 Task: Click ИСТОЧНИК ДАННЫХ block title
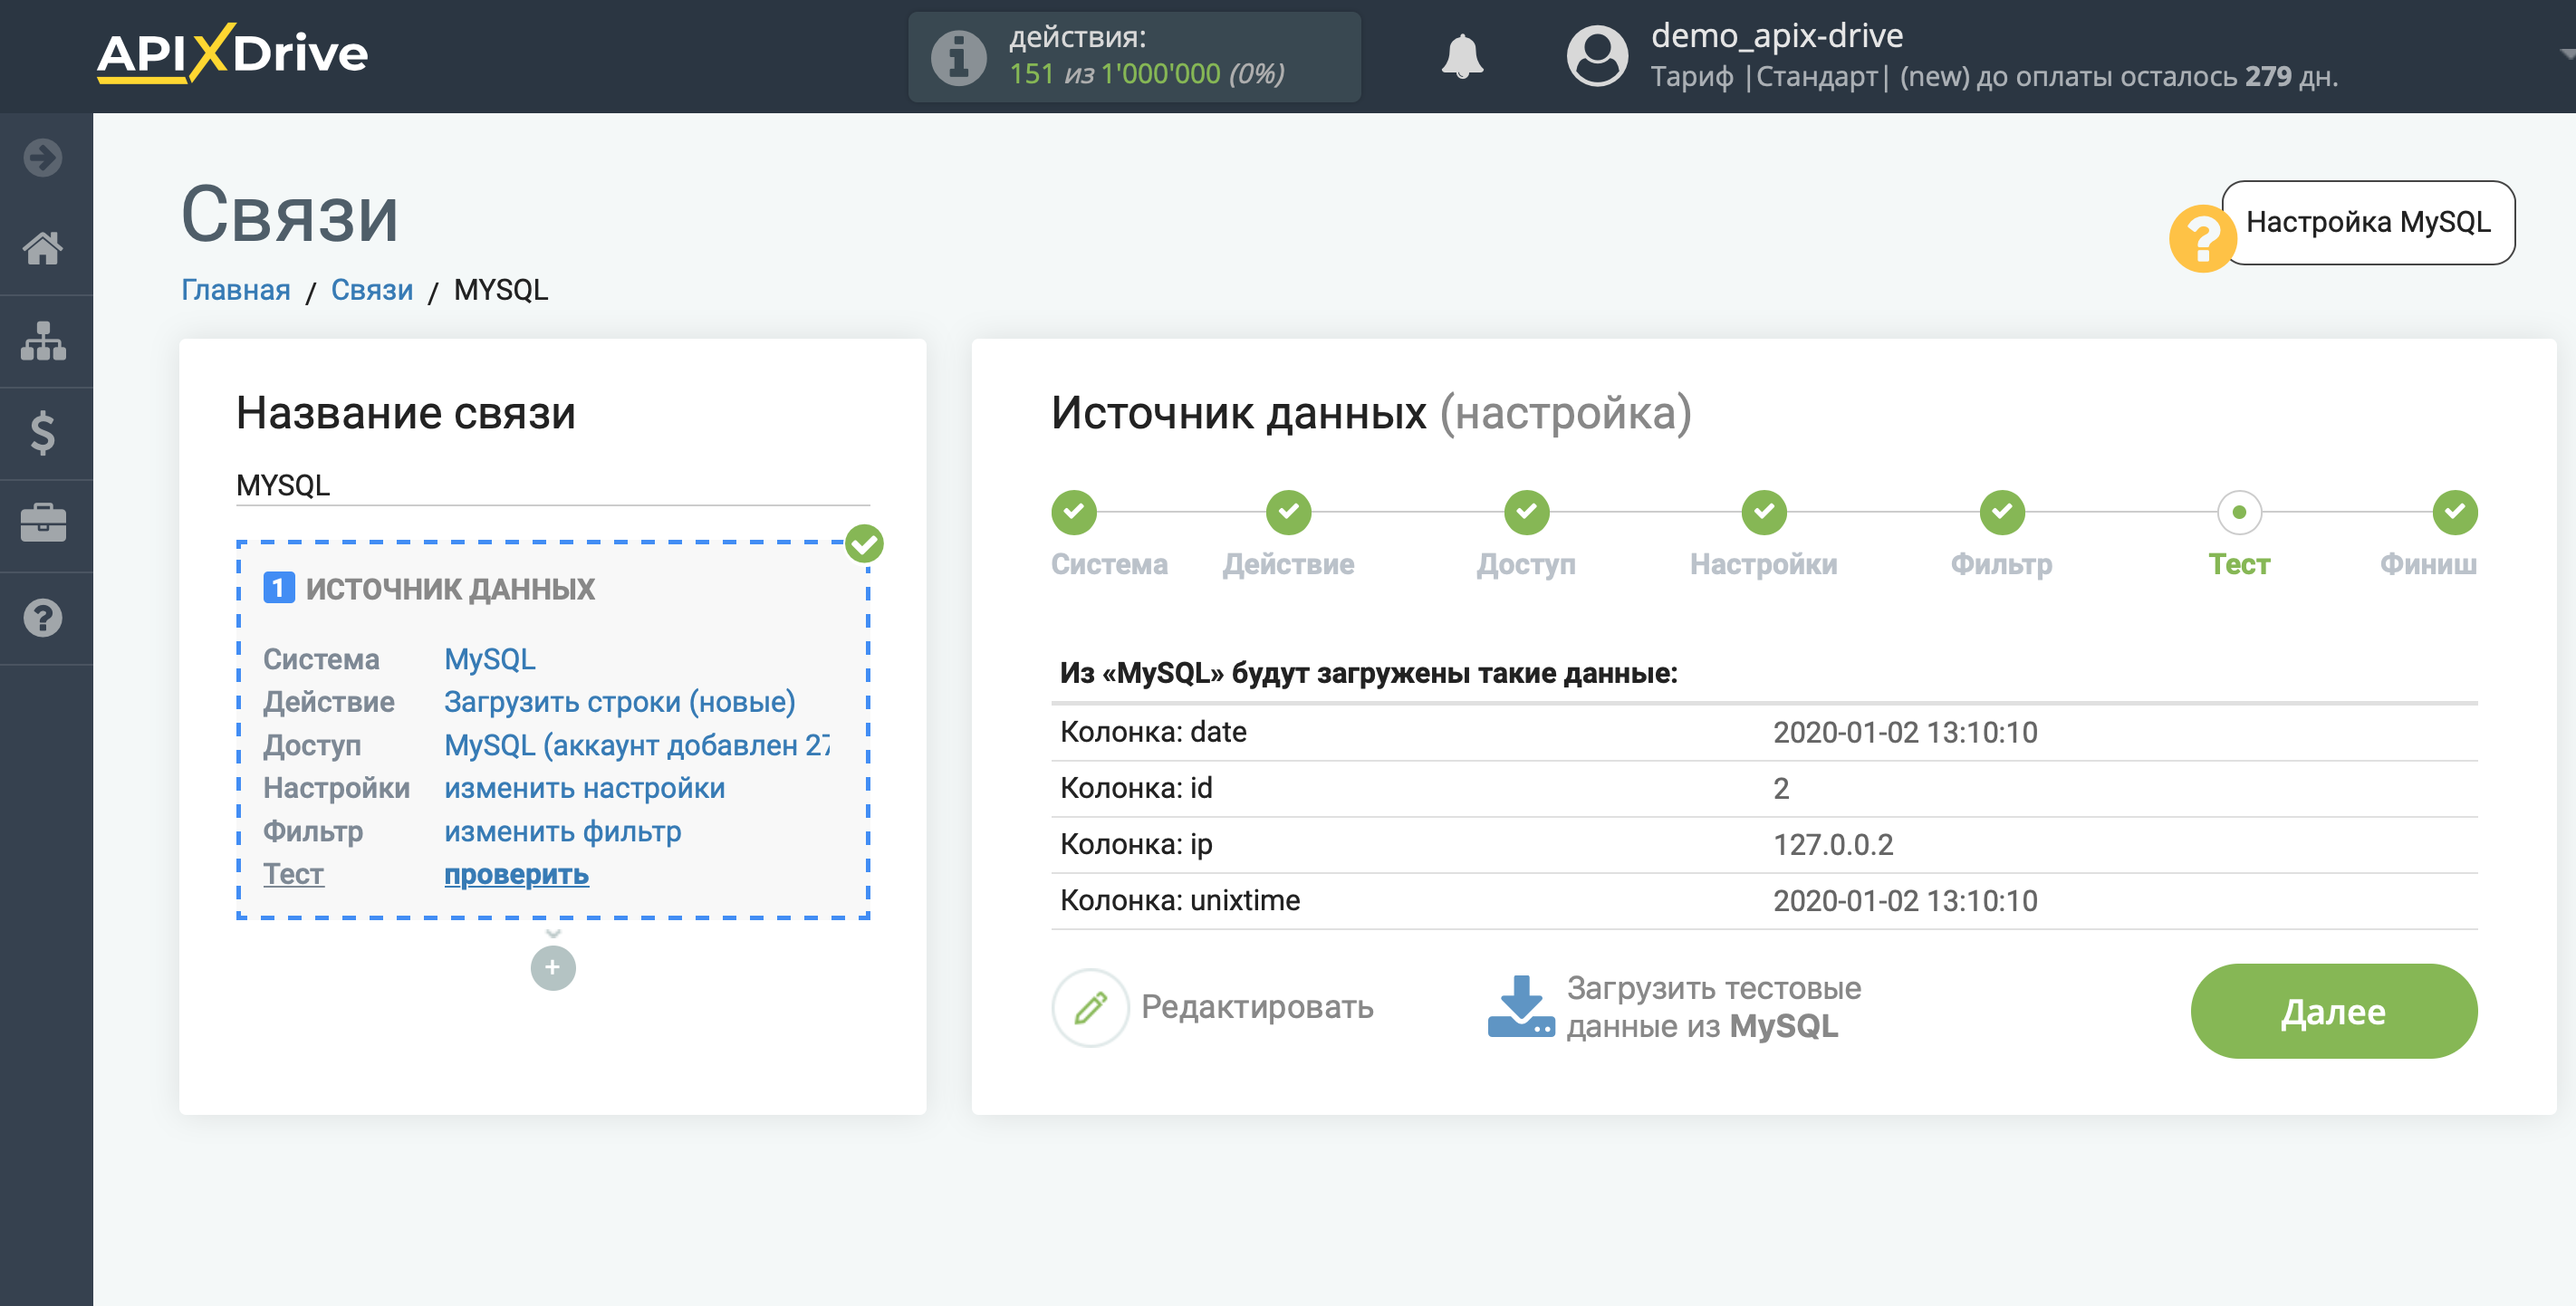(450, 589)
